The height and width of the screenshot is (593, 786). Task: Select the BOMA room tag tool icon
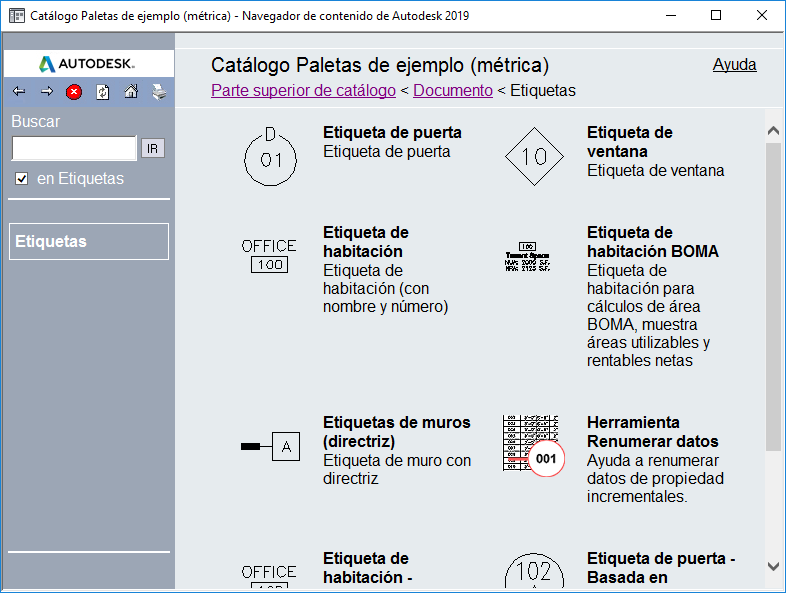[x=527, y=257]
